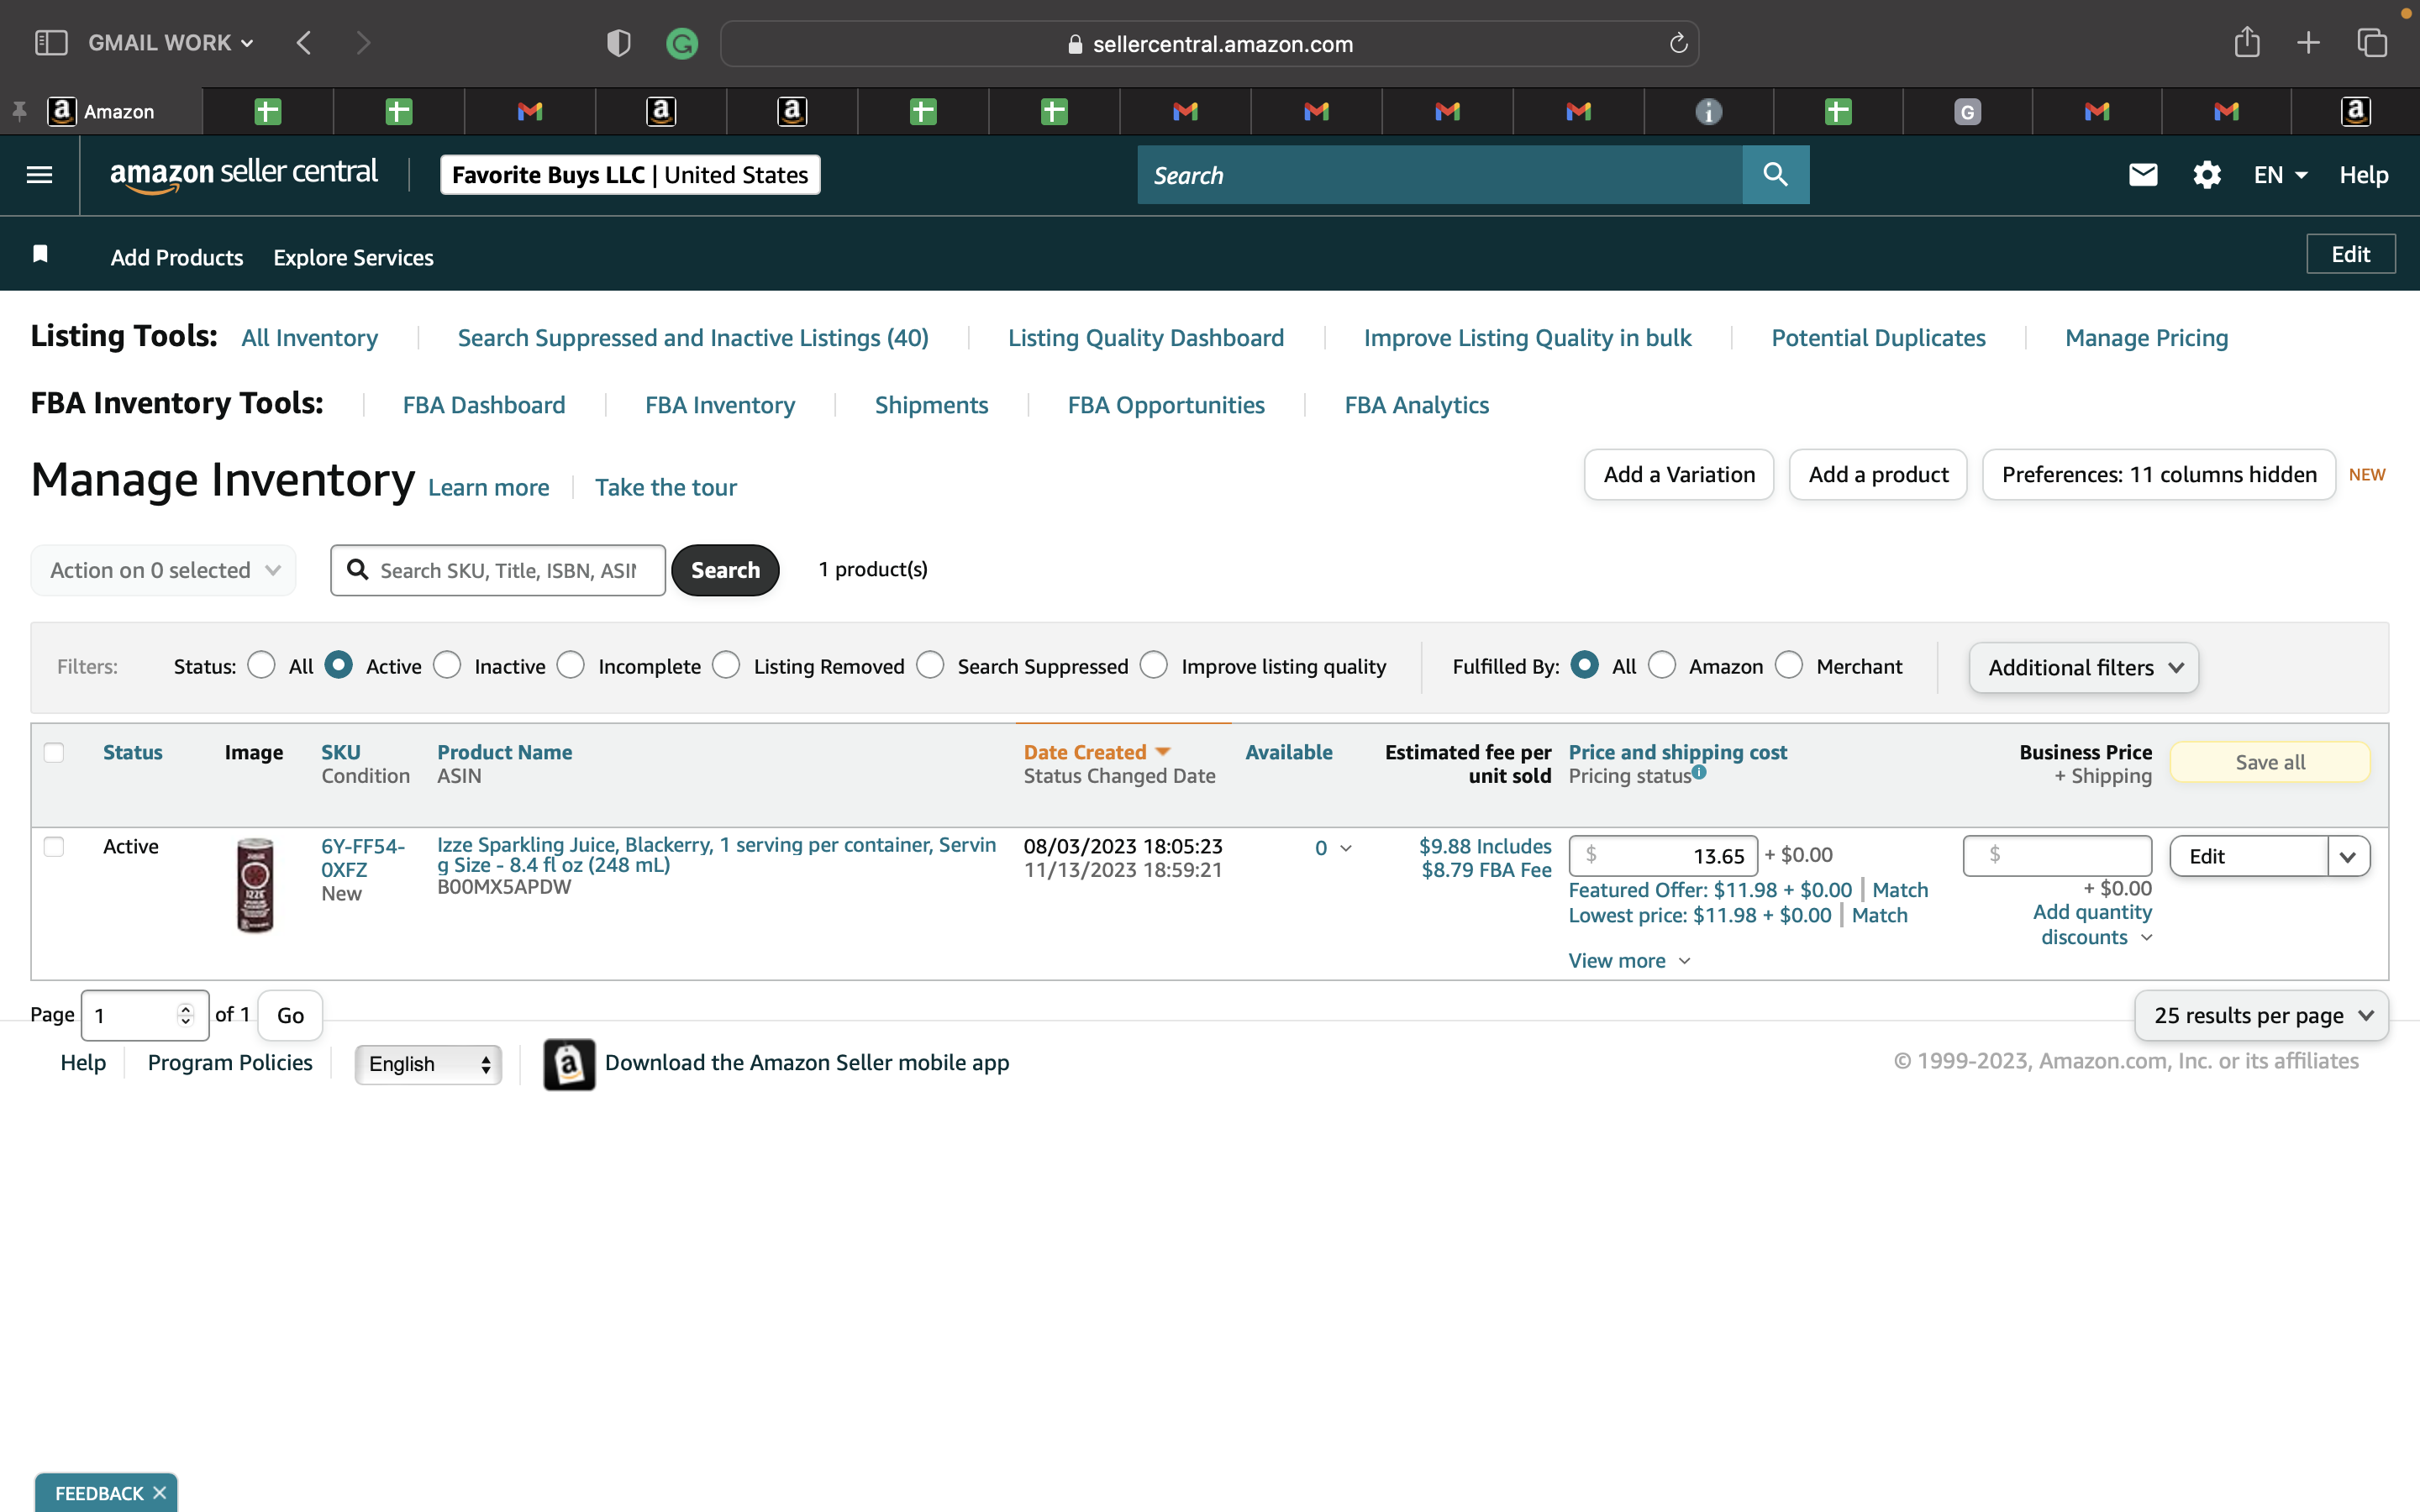Open the privacy shield report icon
2420x1512 pixels.
point(619,43)
